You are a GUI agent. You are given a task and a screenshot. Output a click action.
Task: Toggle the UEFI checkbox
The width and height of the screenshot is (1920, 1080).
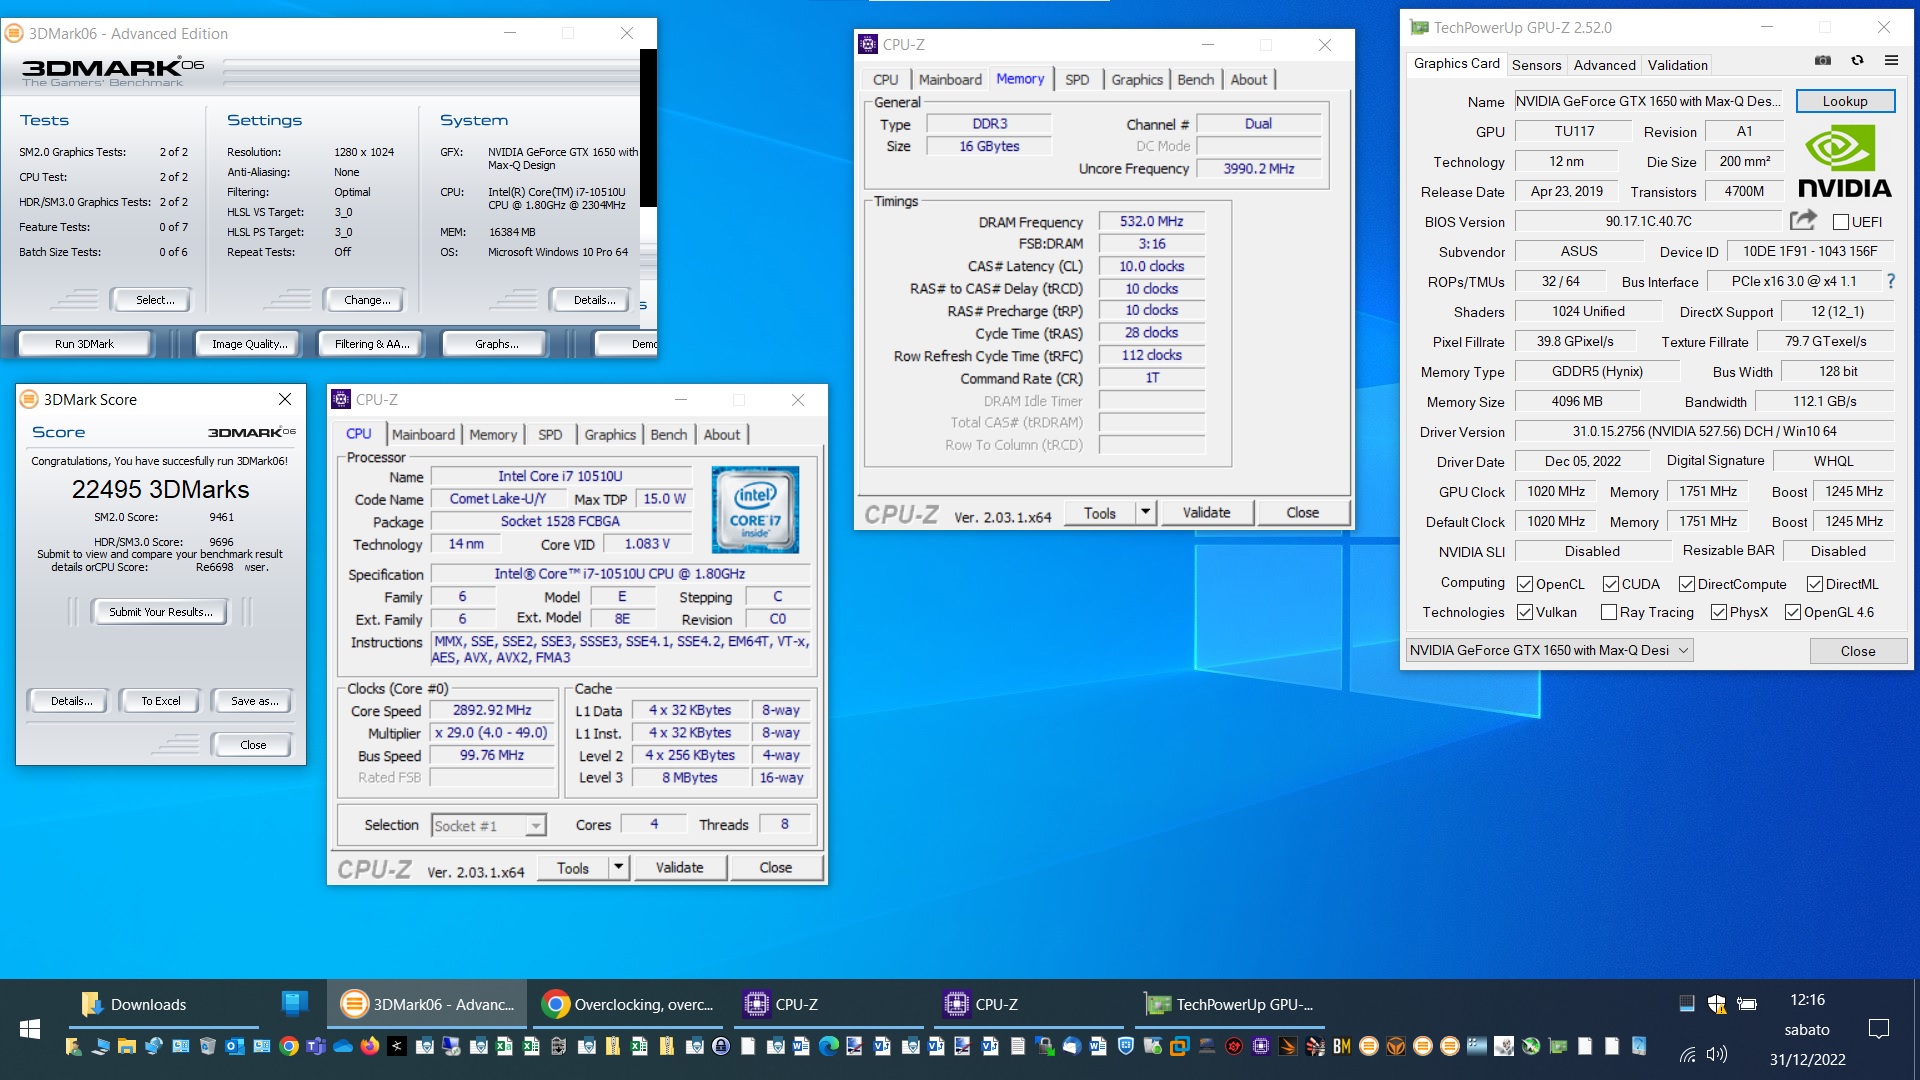[1840, 222]
